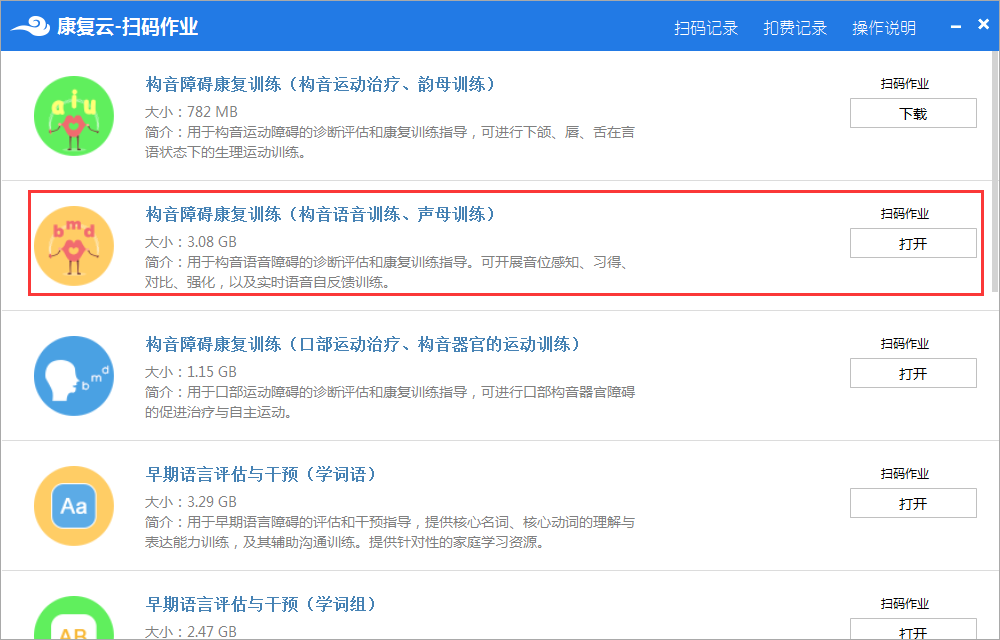Click the orange 'Aa' word learning icon

point(73,505)
